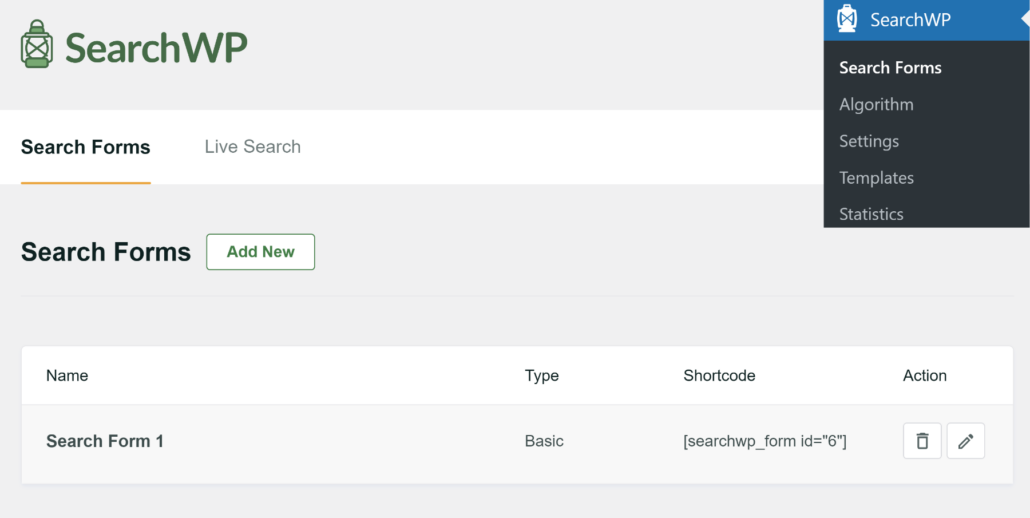The height and width of the screenshot is (518, 1030).
Task: Open Statistics in the sidebar submenu
Action: pos(871,214)
